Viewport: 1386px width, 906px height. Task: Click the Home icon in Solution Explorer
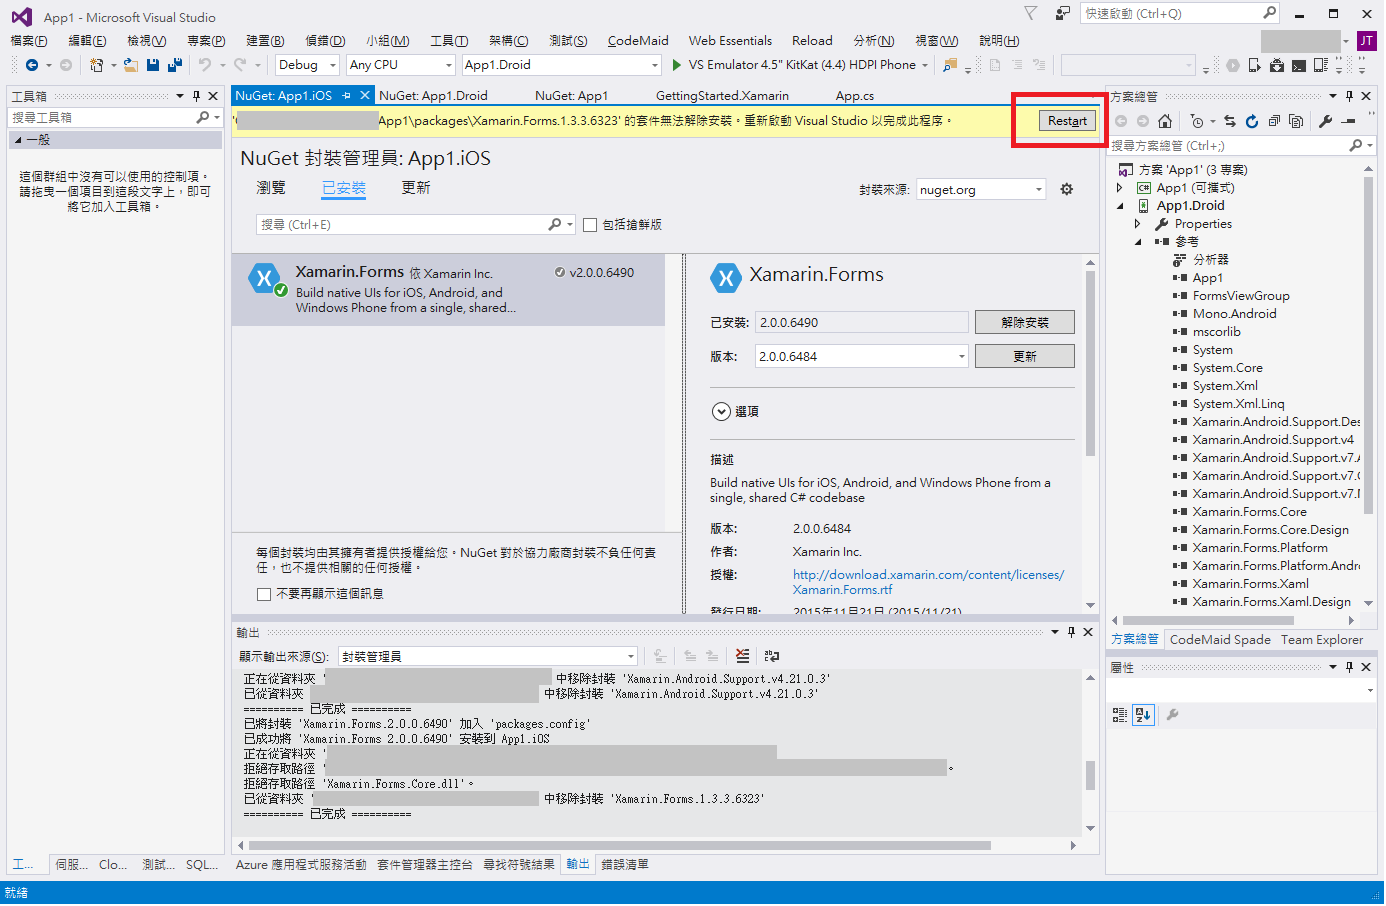click(x=1165, y=121)
